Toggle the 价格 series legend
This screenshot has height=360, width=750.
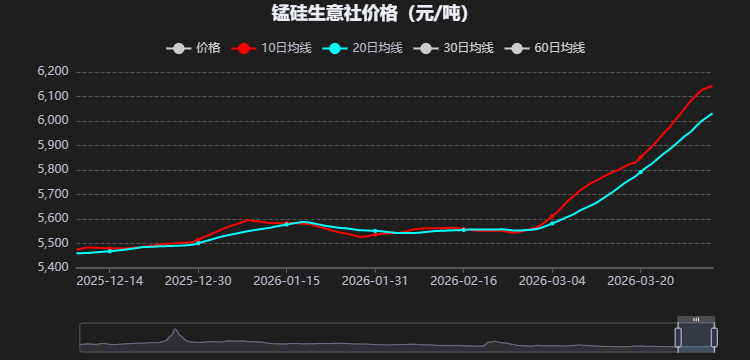[193, 48]
